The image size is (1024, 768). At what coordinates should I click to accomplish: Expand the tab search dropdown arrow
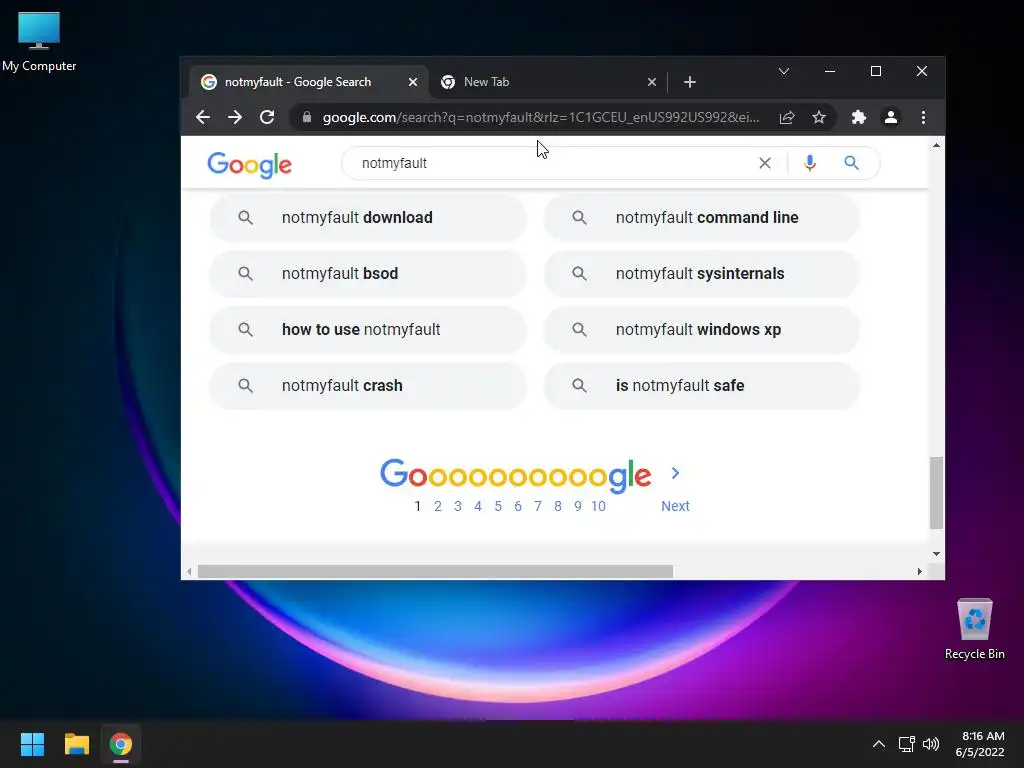tap(784, 71)
